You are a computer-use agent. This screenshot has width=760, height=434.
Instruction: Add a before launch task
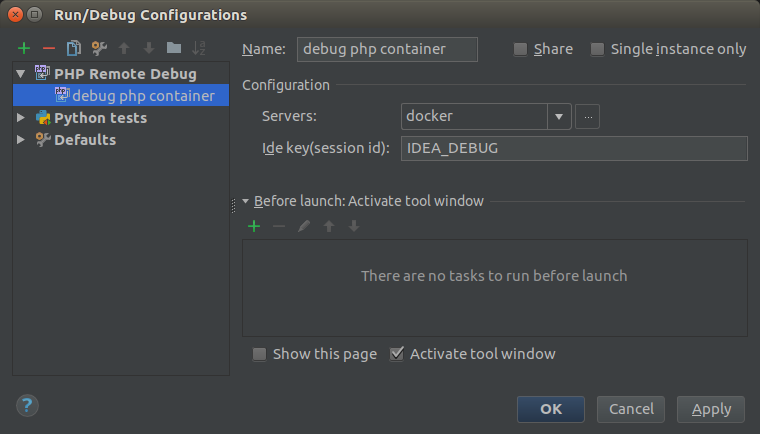coord(254,226)
